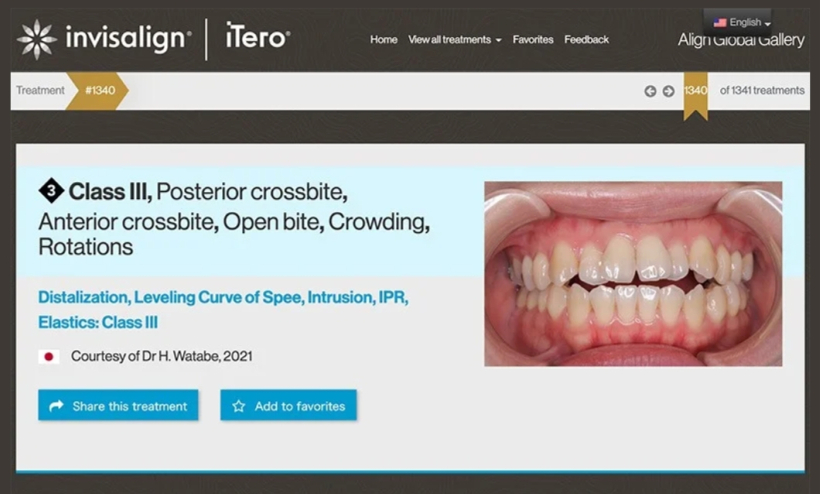Click the gold 1340 ribbon marker
Screen dimensions: 820x494
[696, 95]
